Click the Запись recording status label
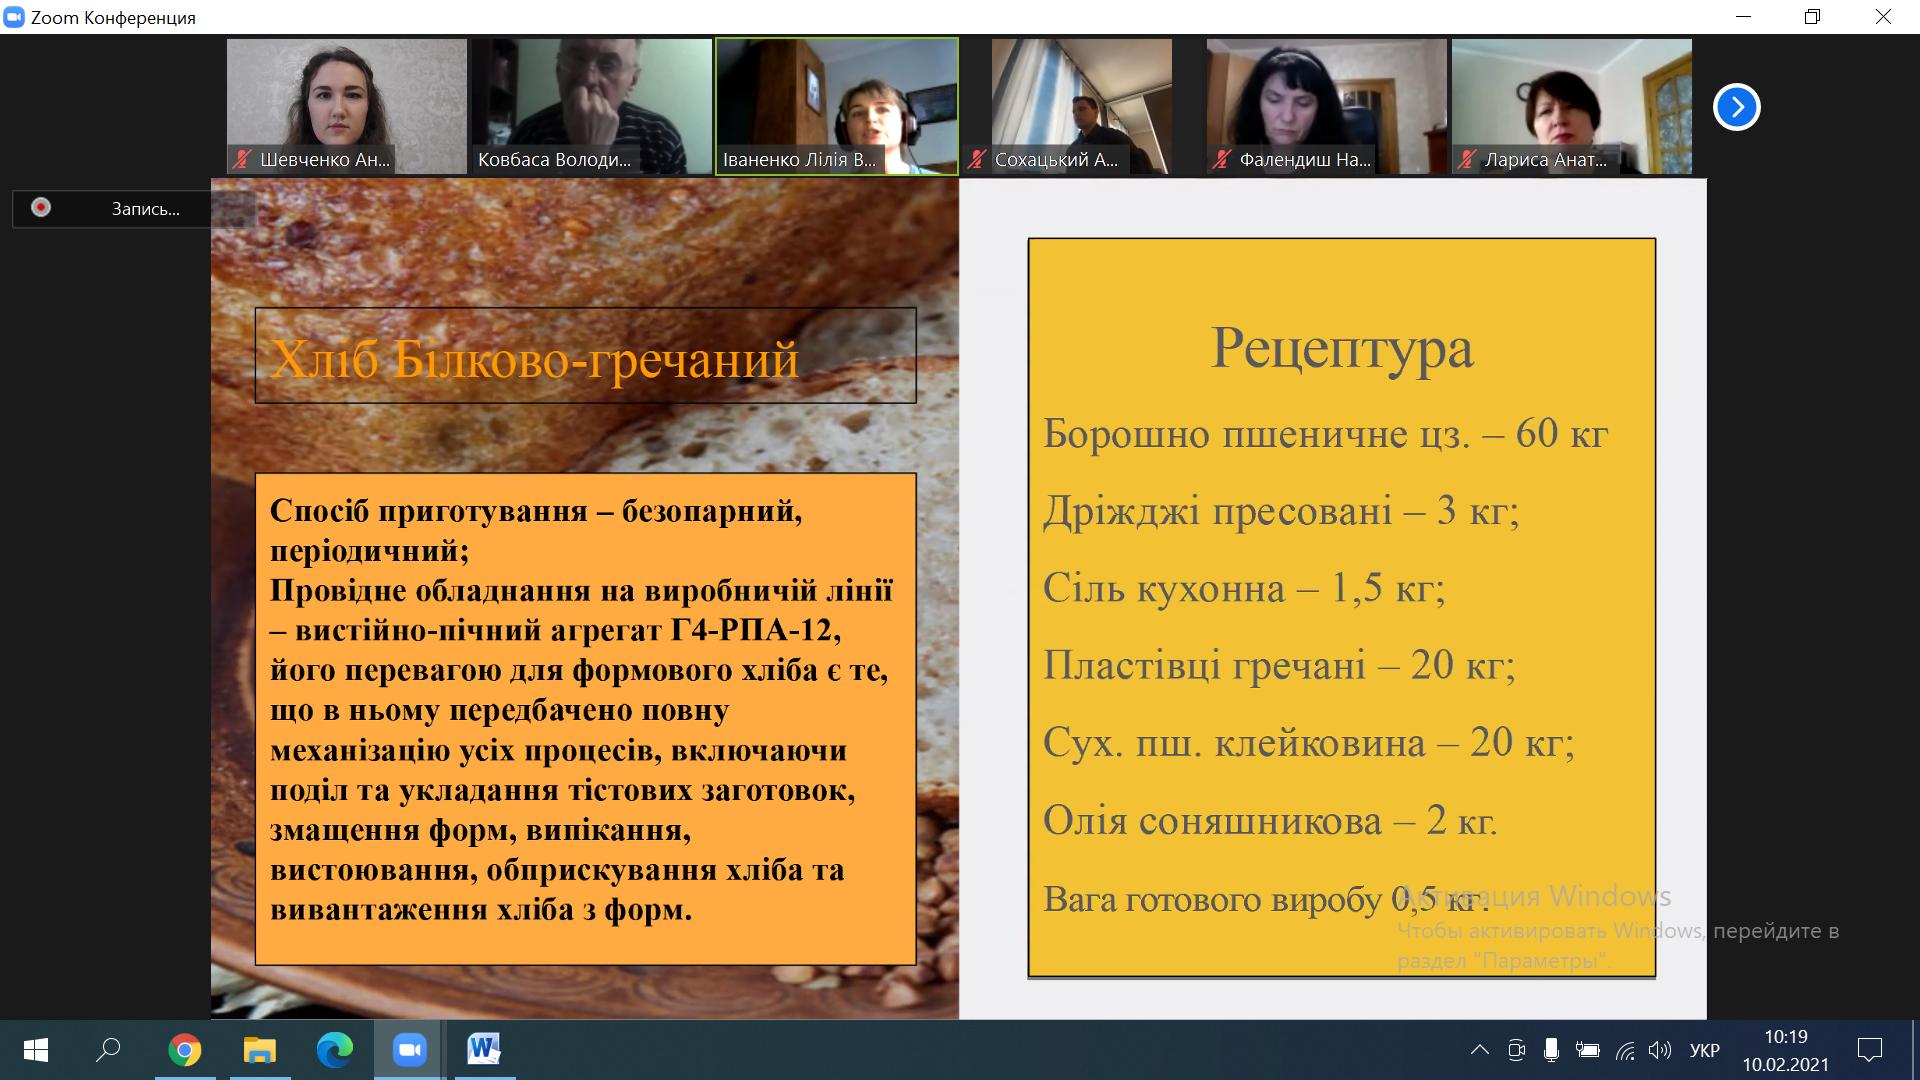Image resolution: width=1920 pixels, height=1080 pixels. point(146,209)
